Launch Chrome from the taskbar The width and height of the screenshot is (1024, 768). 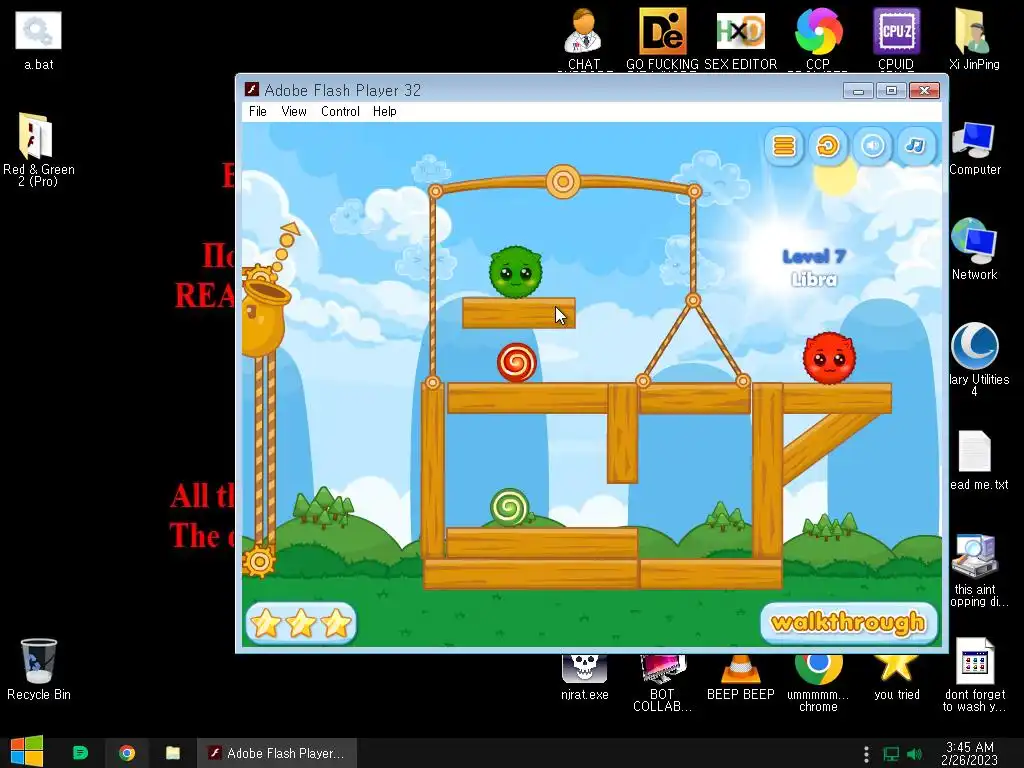click(127, 753)
